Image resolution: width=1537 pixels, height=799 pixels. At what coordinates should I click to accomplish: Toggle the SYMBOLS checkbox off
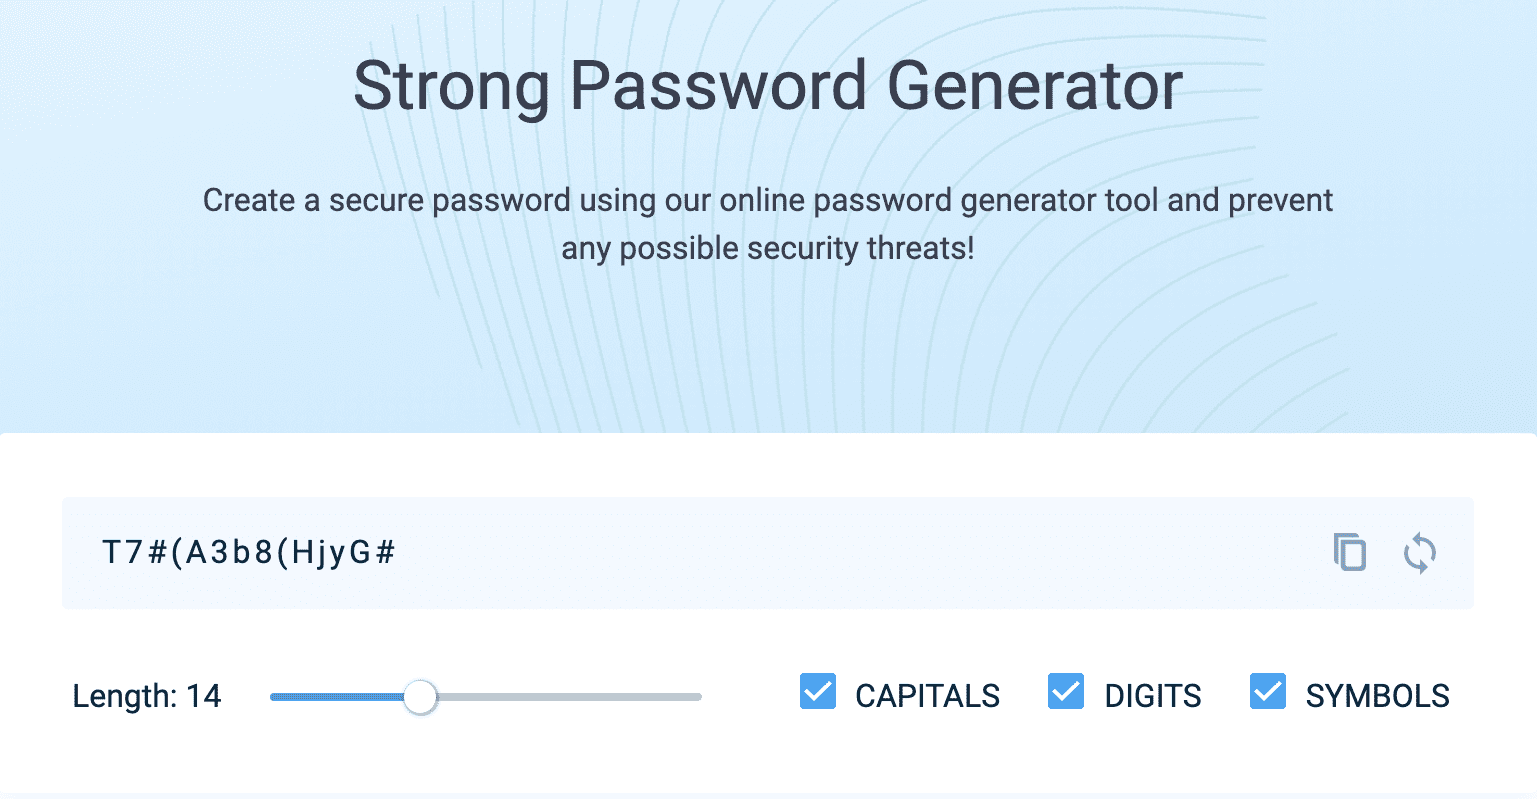tap(1267, 692)
